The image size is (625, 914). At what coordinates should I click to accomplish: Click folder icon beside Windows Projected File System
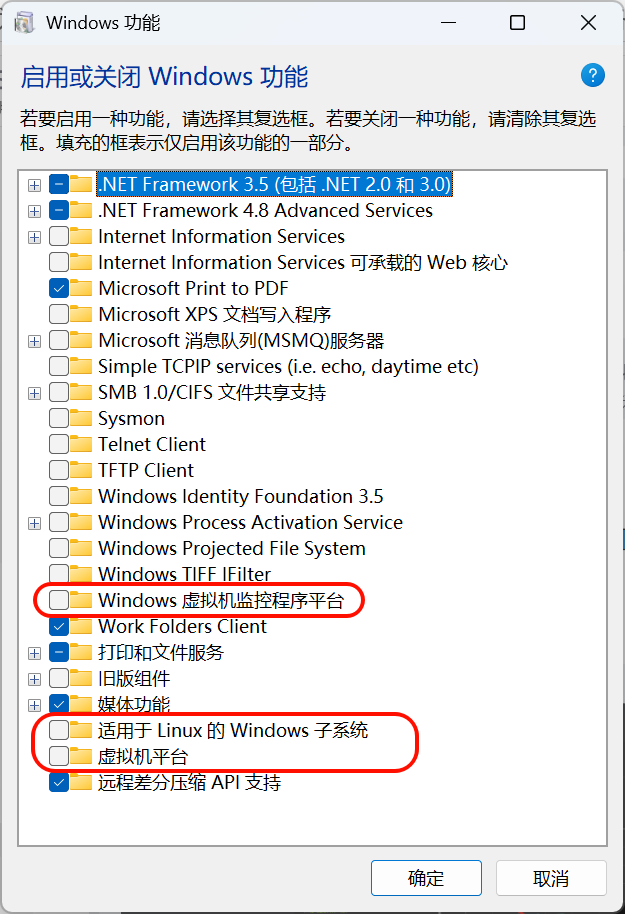(81, 548)
